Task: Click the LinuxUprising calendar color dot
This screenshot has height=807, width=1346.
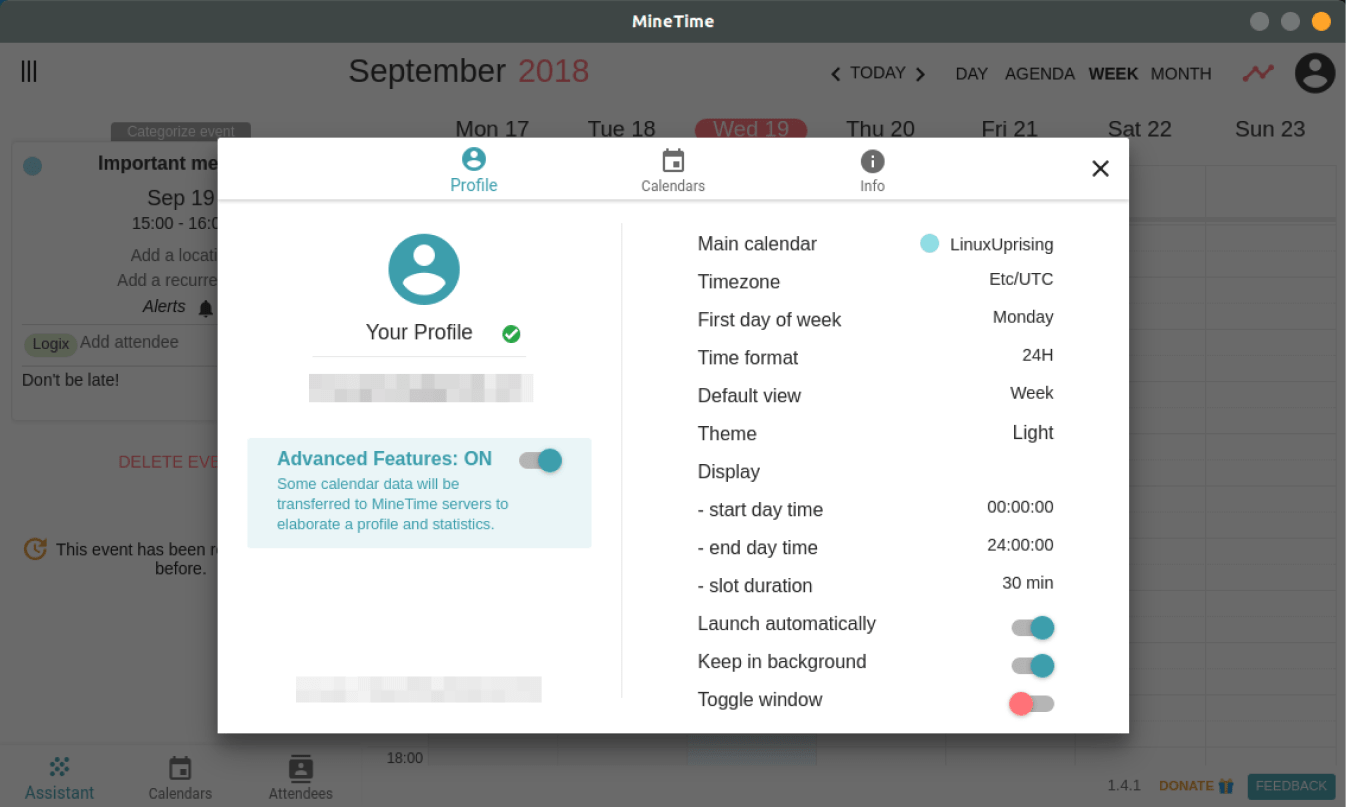Action: (x=929, y=243)
